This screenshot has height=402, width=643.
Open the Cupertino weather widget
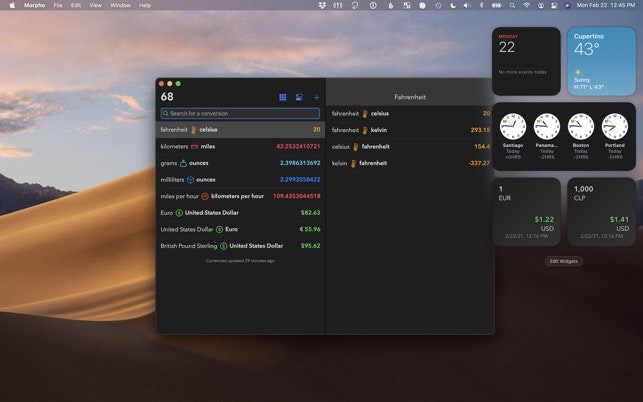(602, 61)
